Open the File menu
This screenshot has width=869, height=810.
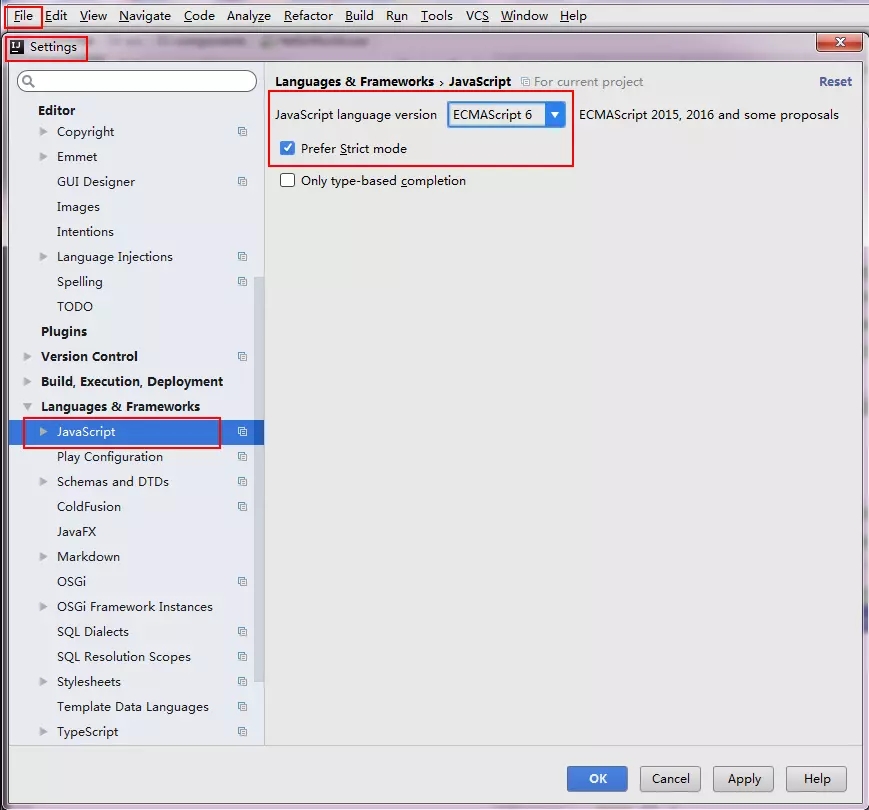point(23,16)
